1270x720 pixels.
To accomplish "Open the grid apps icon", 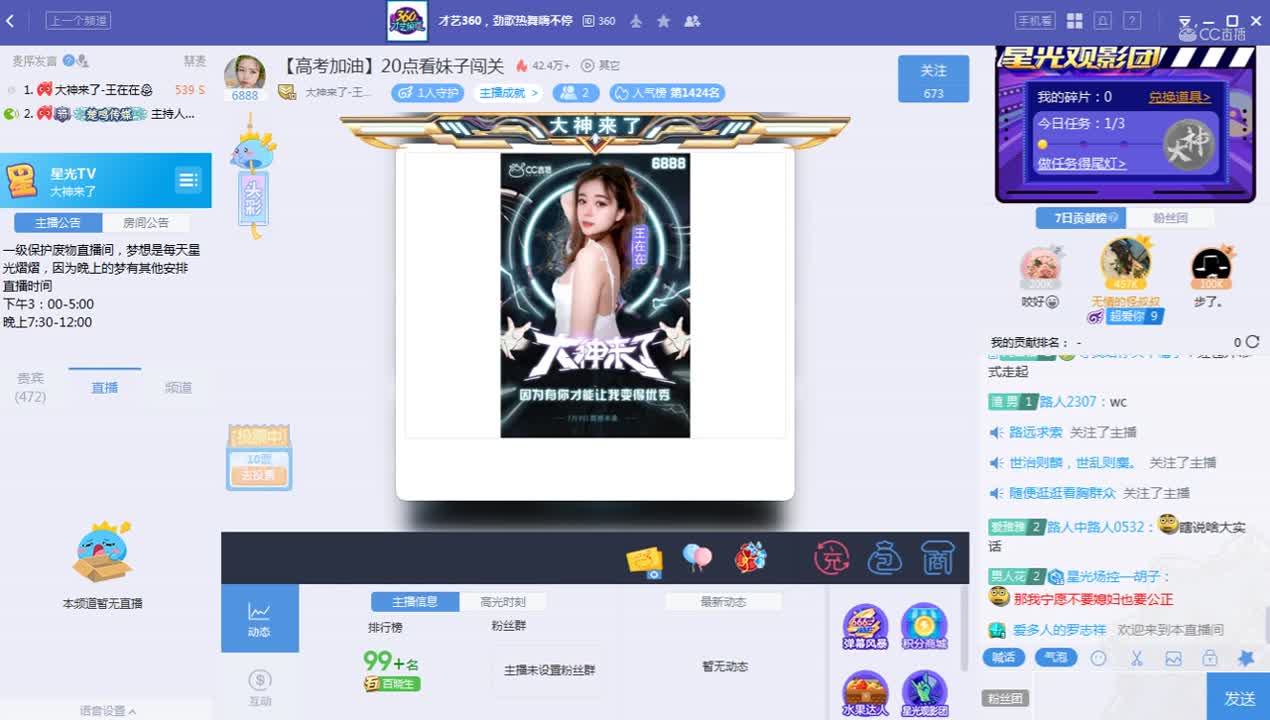I will [x=1075, y=21].
